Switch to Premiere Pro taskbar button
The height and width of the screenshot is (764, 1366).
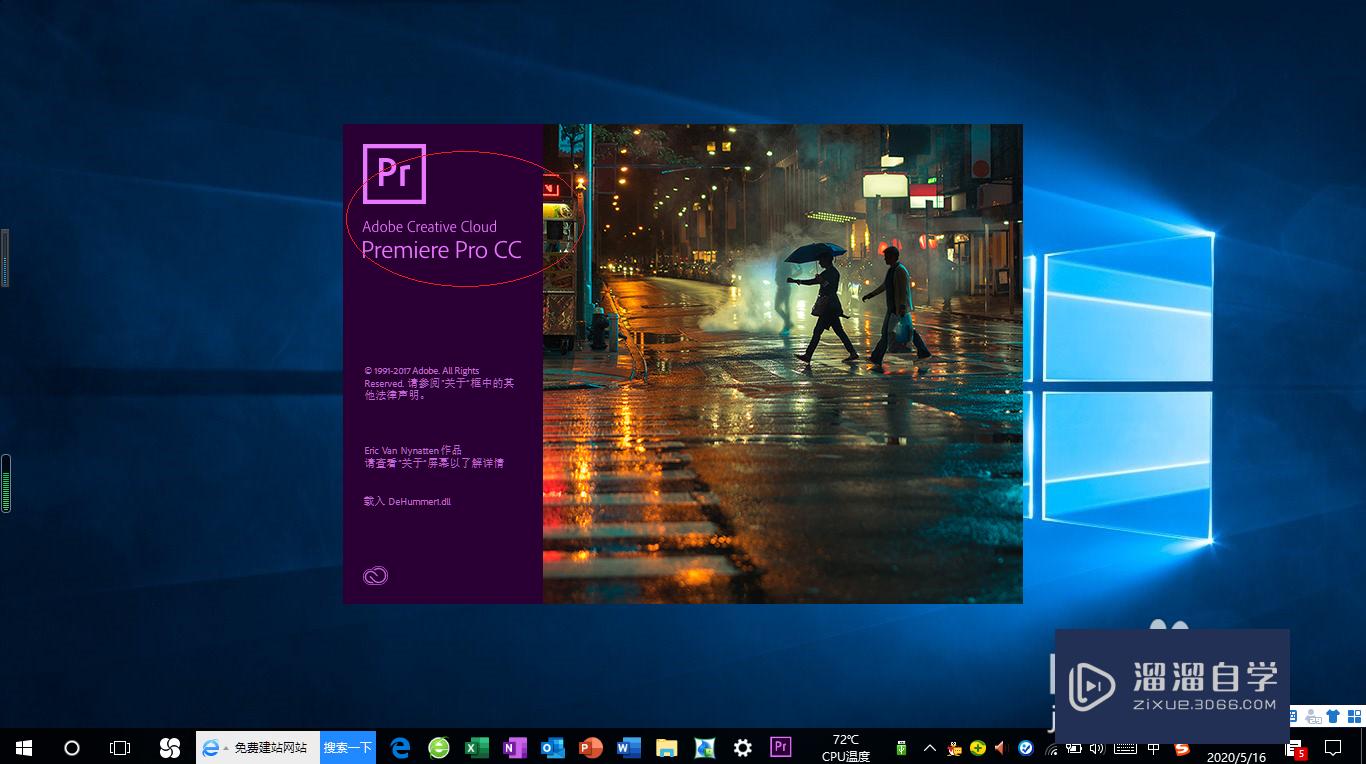click(x=781, y=747)
